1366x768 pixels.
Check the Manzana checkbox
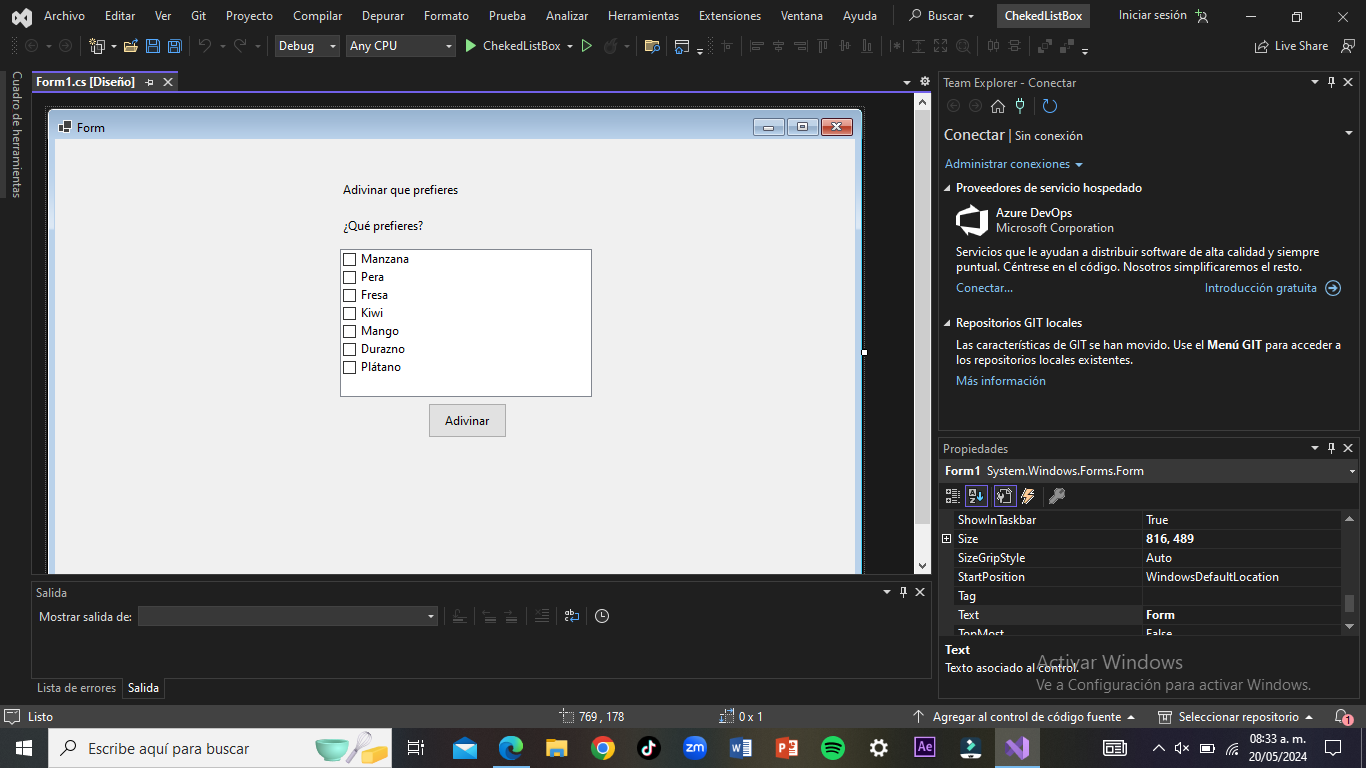350,259
